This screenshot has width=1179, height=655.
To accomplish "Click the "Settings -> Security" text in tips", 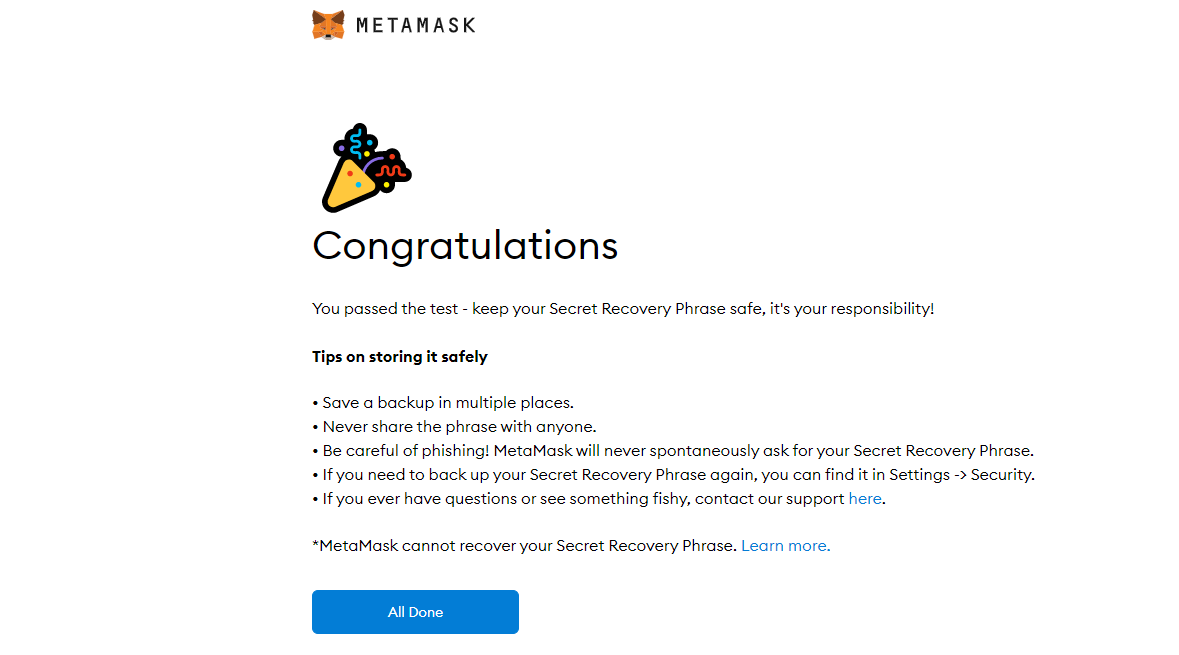I will [962, 475].
